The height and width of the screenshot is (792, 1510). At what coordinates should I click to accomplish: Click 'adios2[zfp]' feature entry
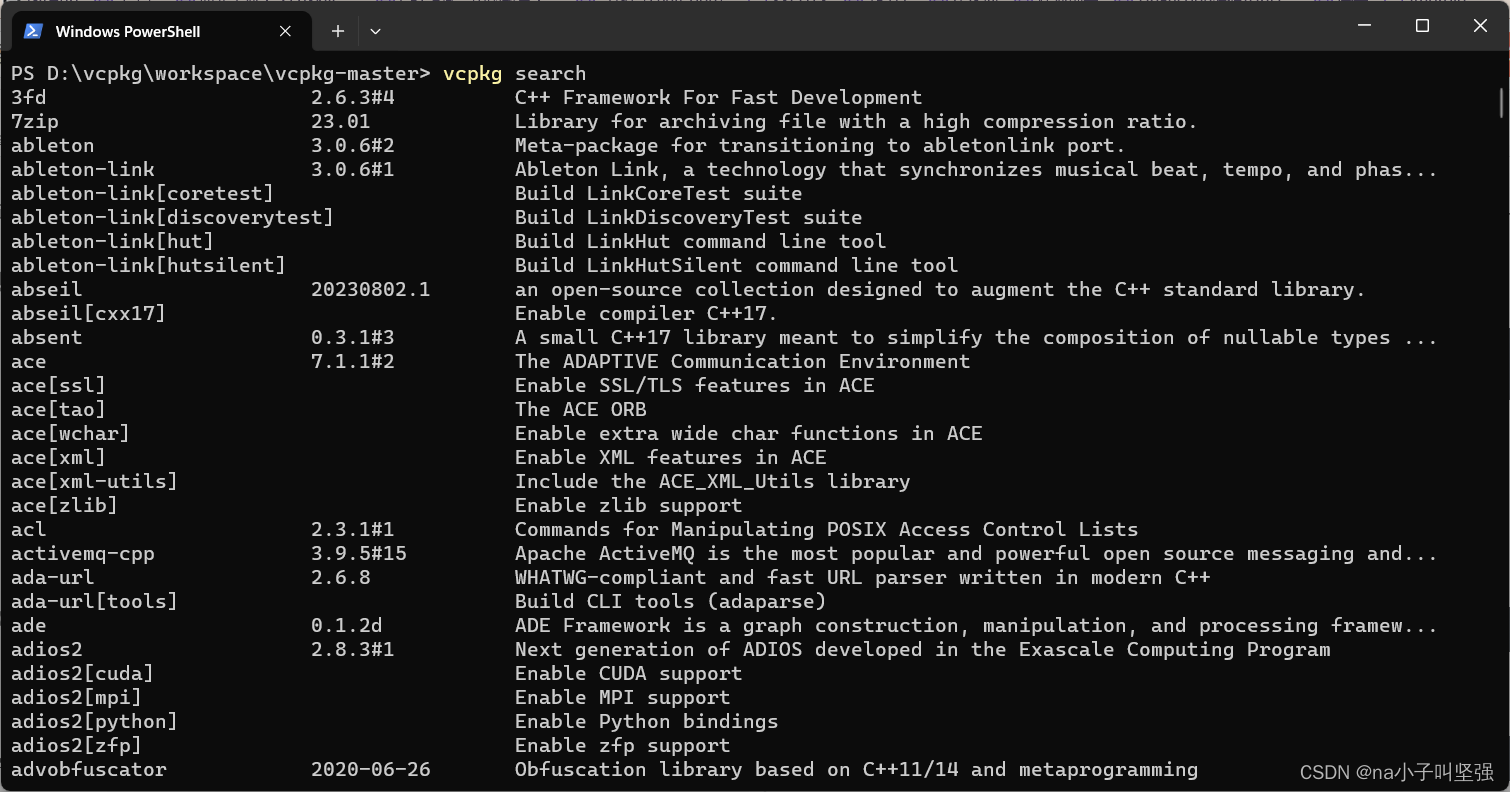76,745
